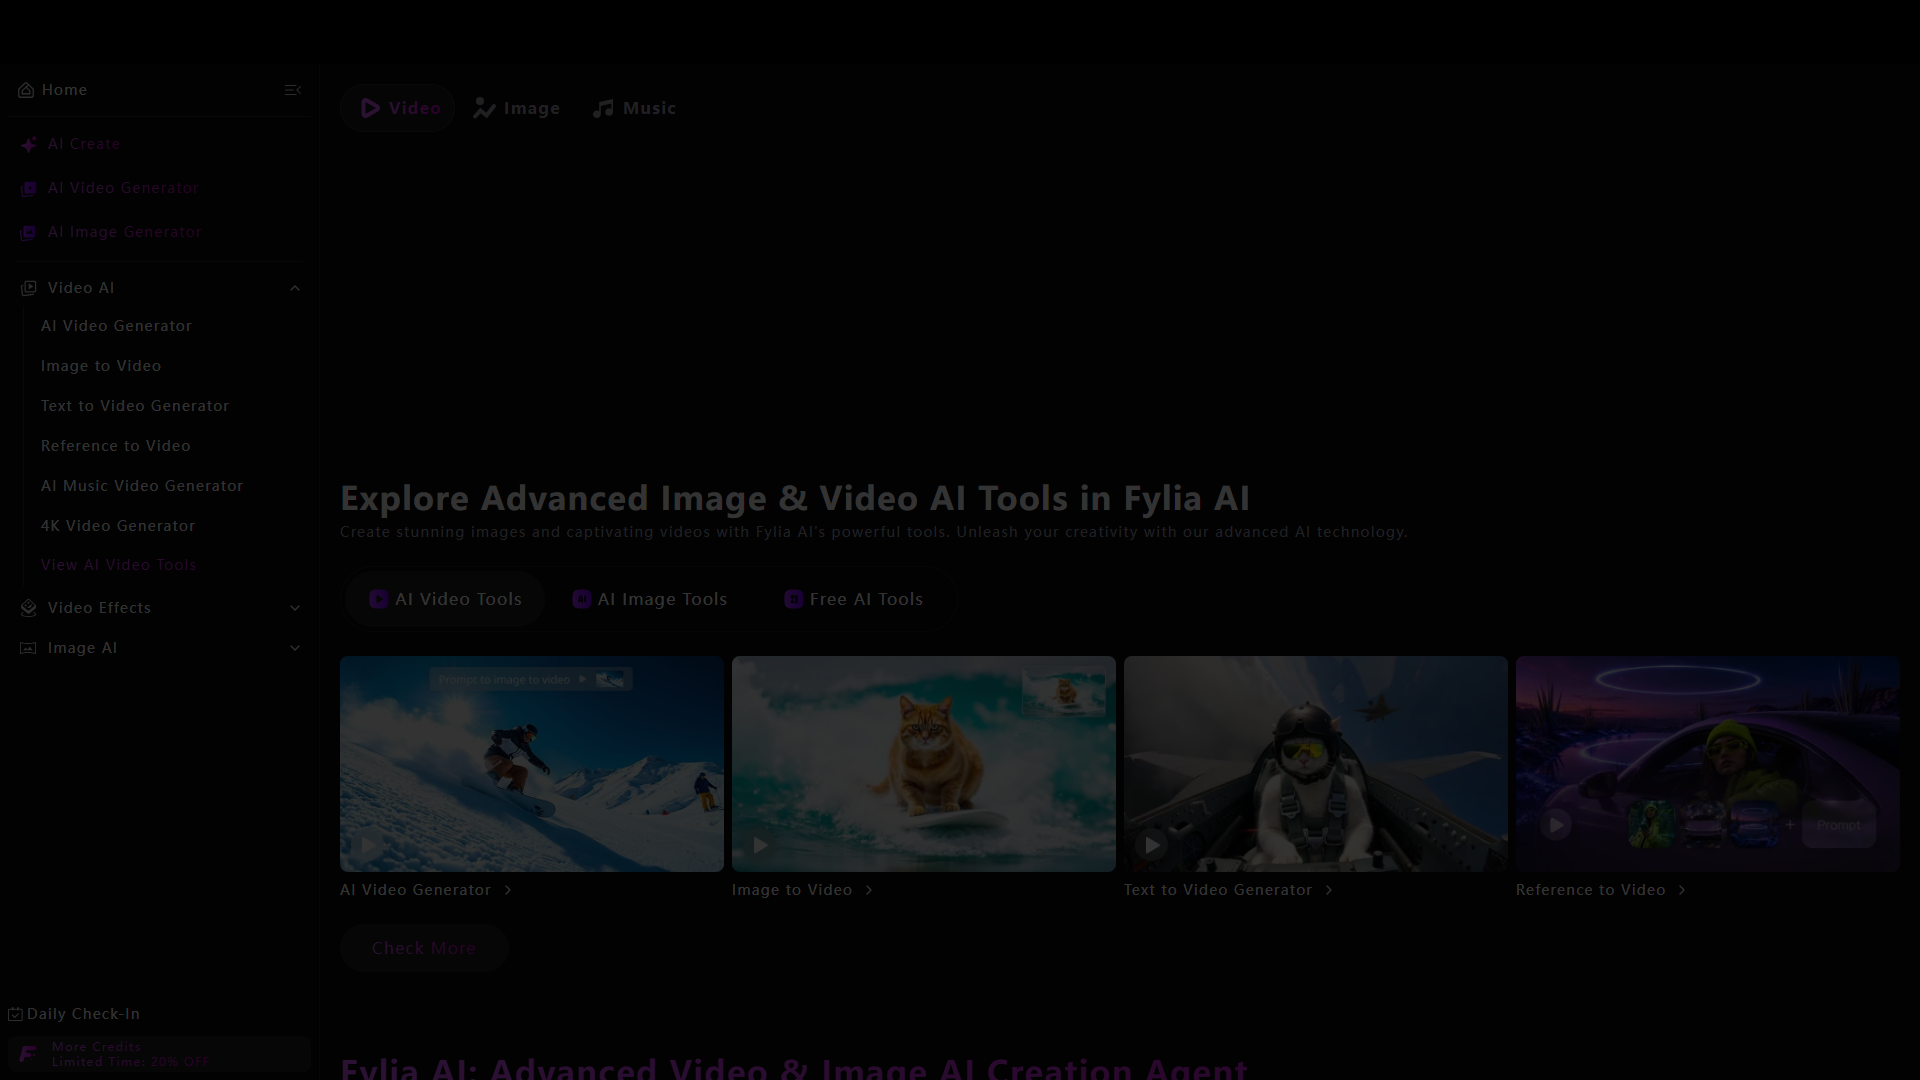Click the Video AI section icon
Image resolution: width=1920 pixels, height=1080 pixels.
click(x=29, y=288)
